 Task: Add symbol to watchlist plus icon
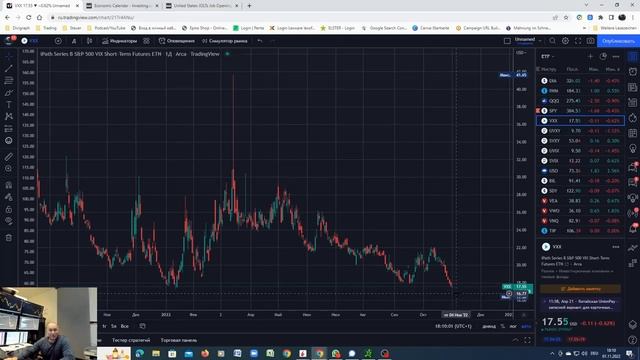coord(590,56)
